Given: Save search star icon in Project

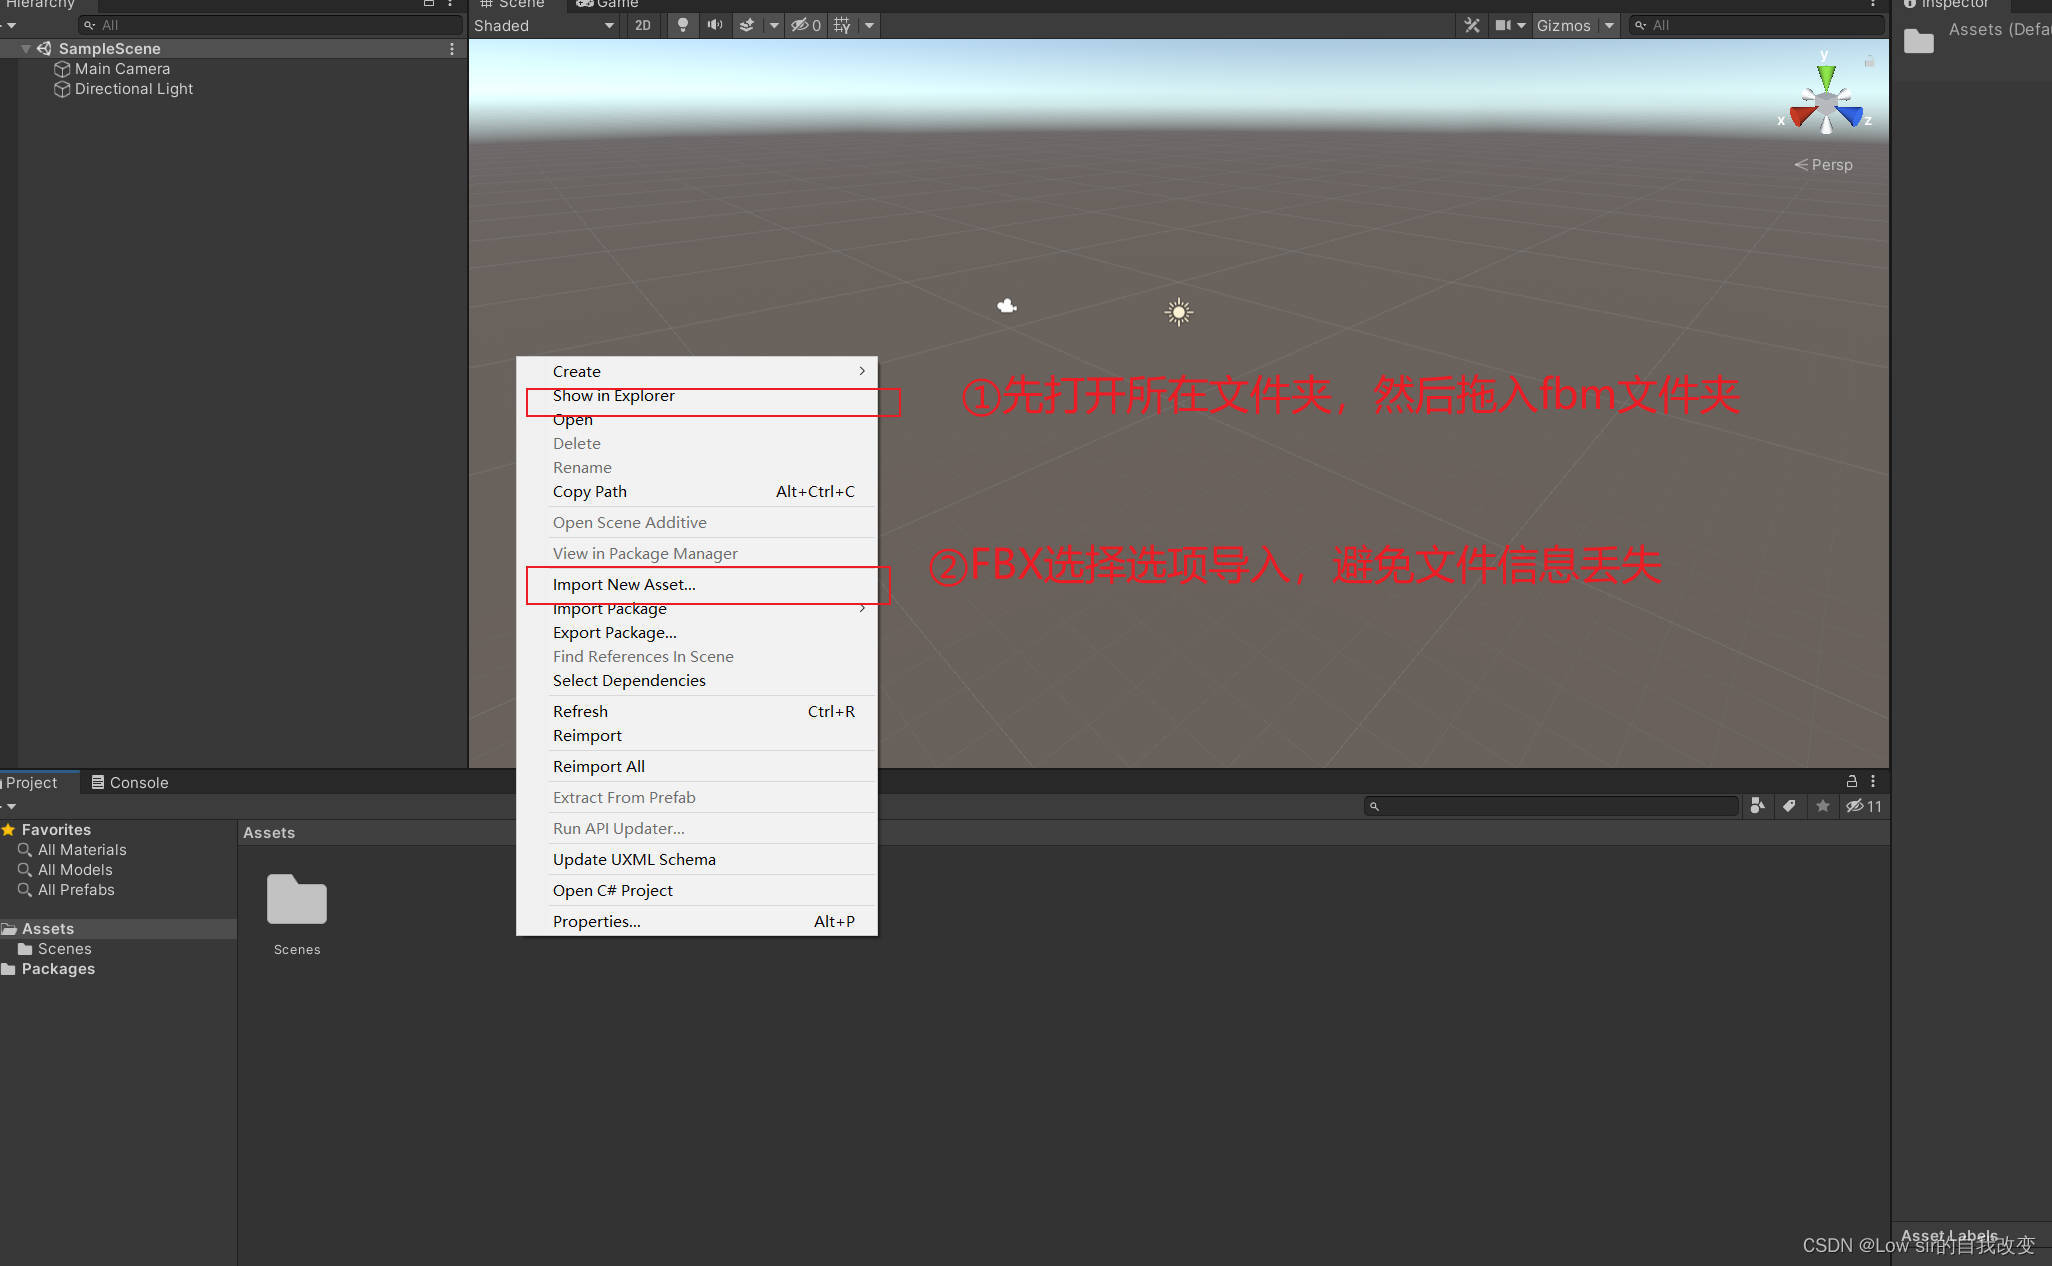Looking at the screenshot, I should 1823,806.
